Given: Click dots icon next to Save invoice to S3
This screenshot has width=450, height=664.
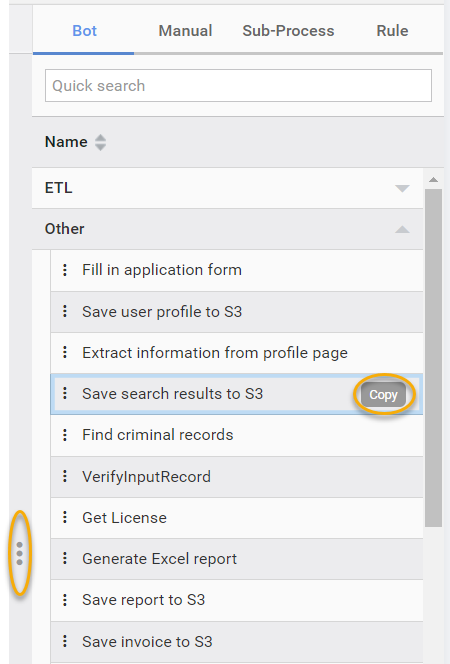Looking at the screenshot, I should (65, 641).
